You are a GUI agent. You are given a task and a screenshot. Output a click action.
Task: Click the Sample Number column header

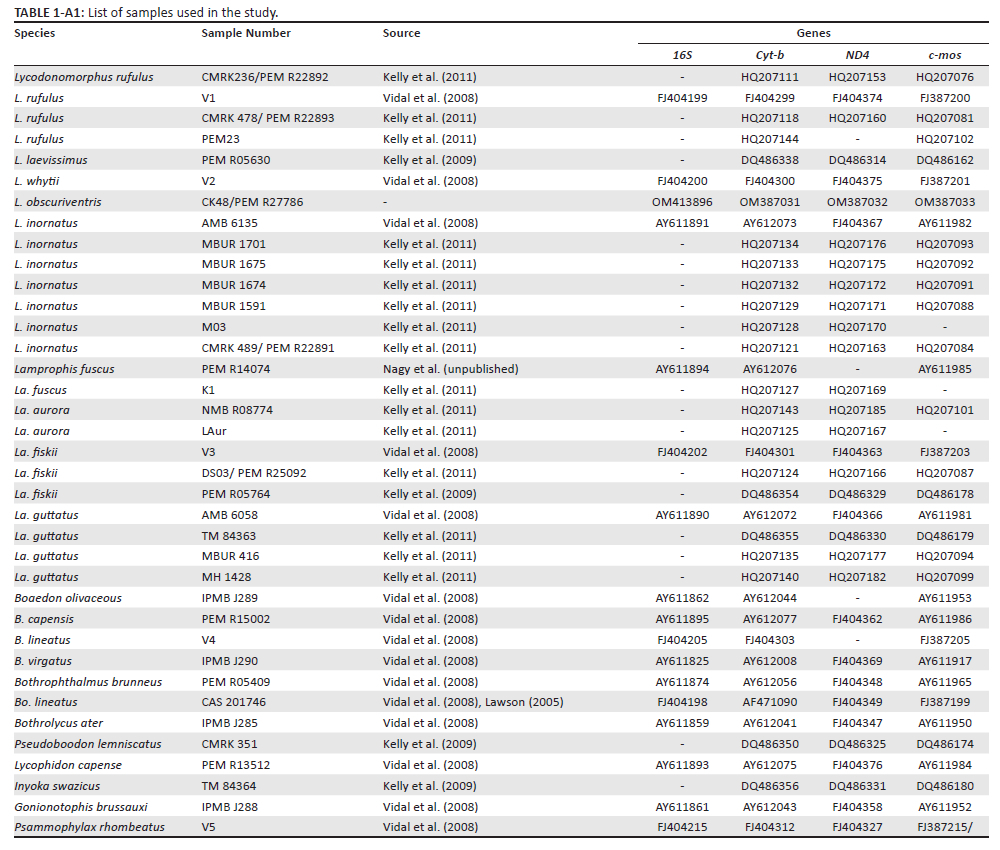tap(246, 33)
